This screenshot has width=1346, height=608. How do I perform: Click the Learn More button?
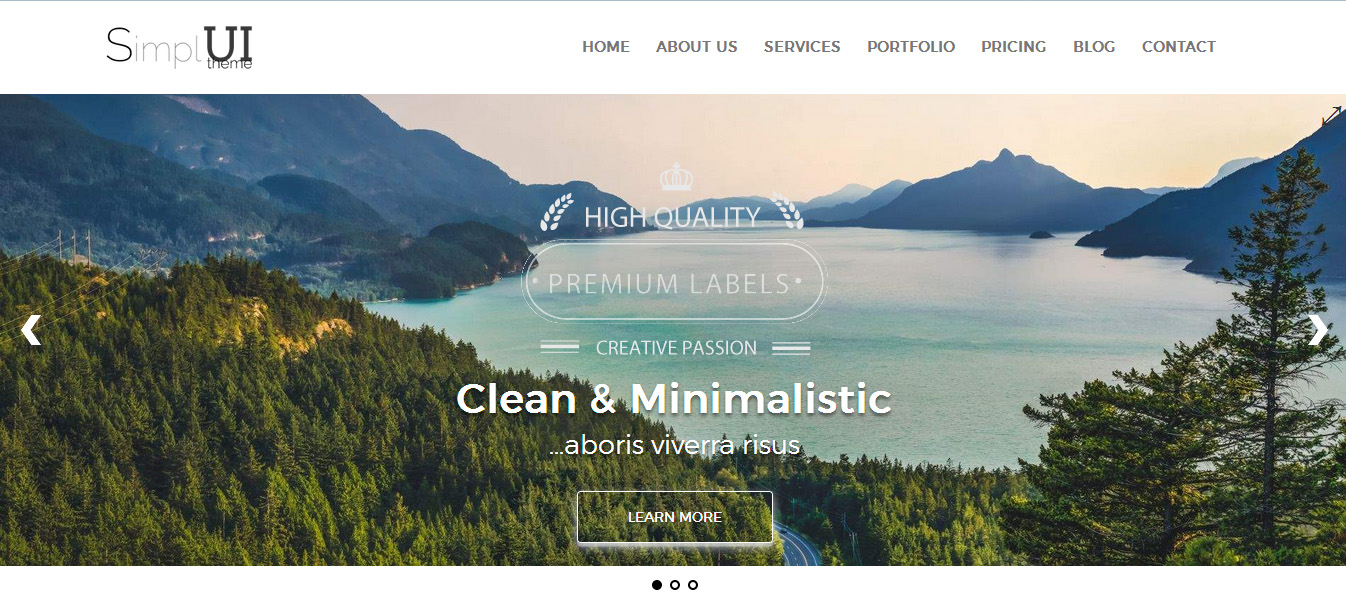(x=675, y=517)
